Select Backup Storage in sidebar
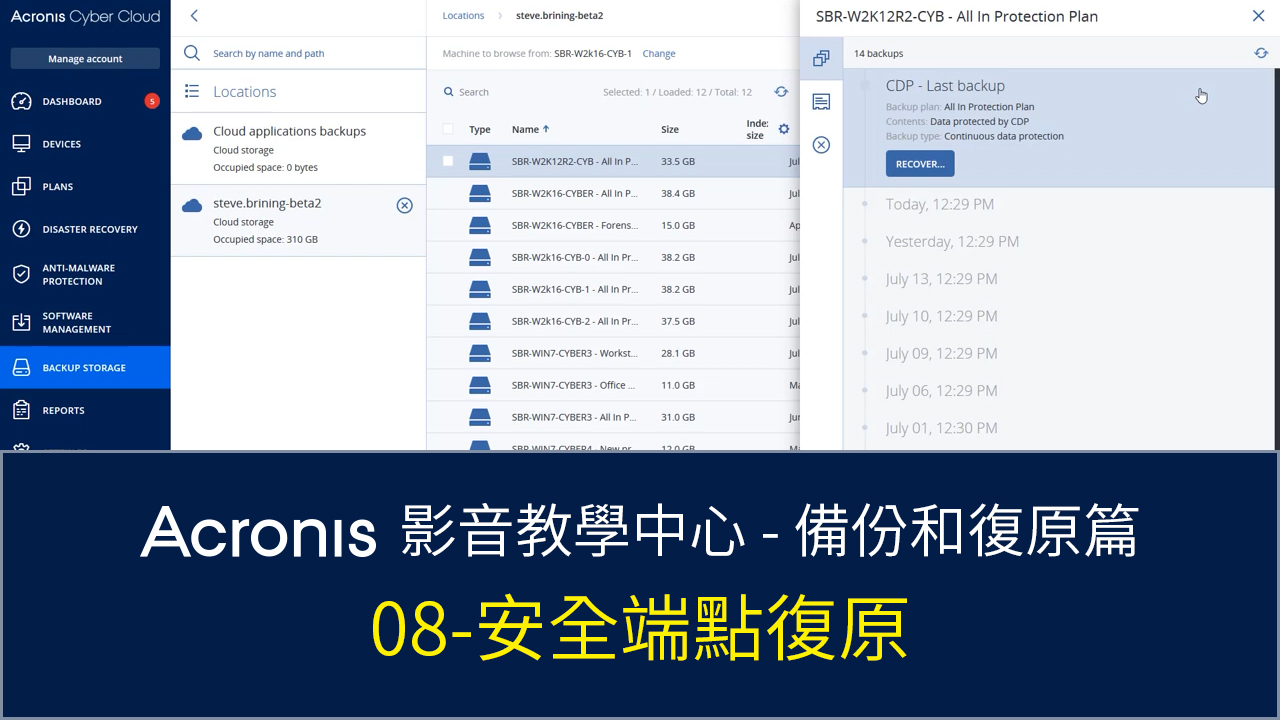 (85, 368)
